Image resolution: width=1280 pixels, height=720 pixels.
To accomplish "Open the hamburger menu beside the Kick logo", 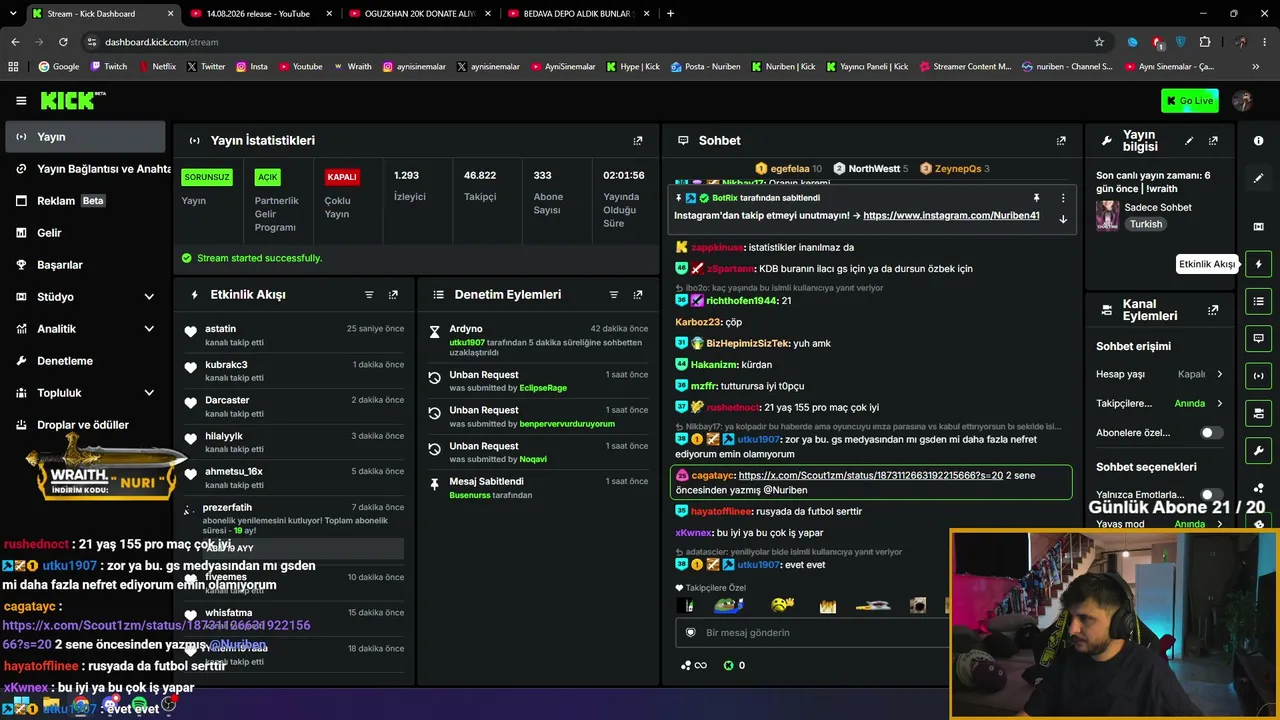I will click(x=21, y=100).
